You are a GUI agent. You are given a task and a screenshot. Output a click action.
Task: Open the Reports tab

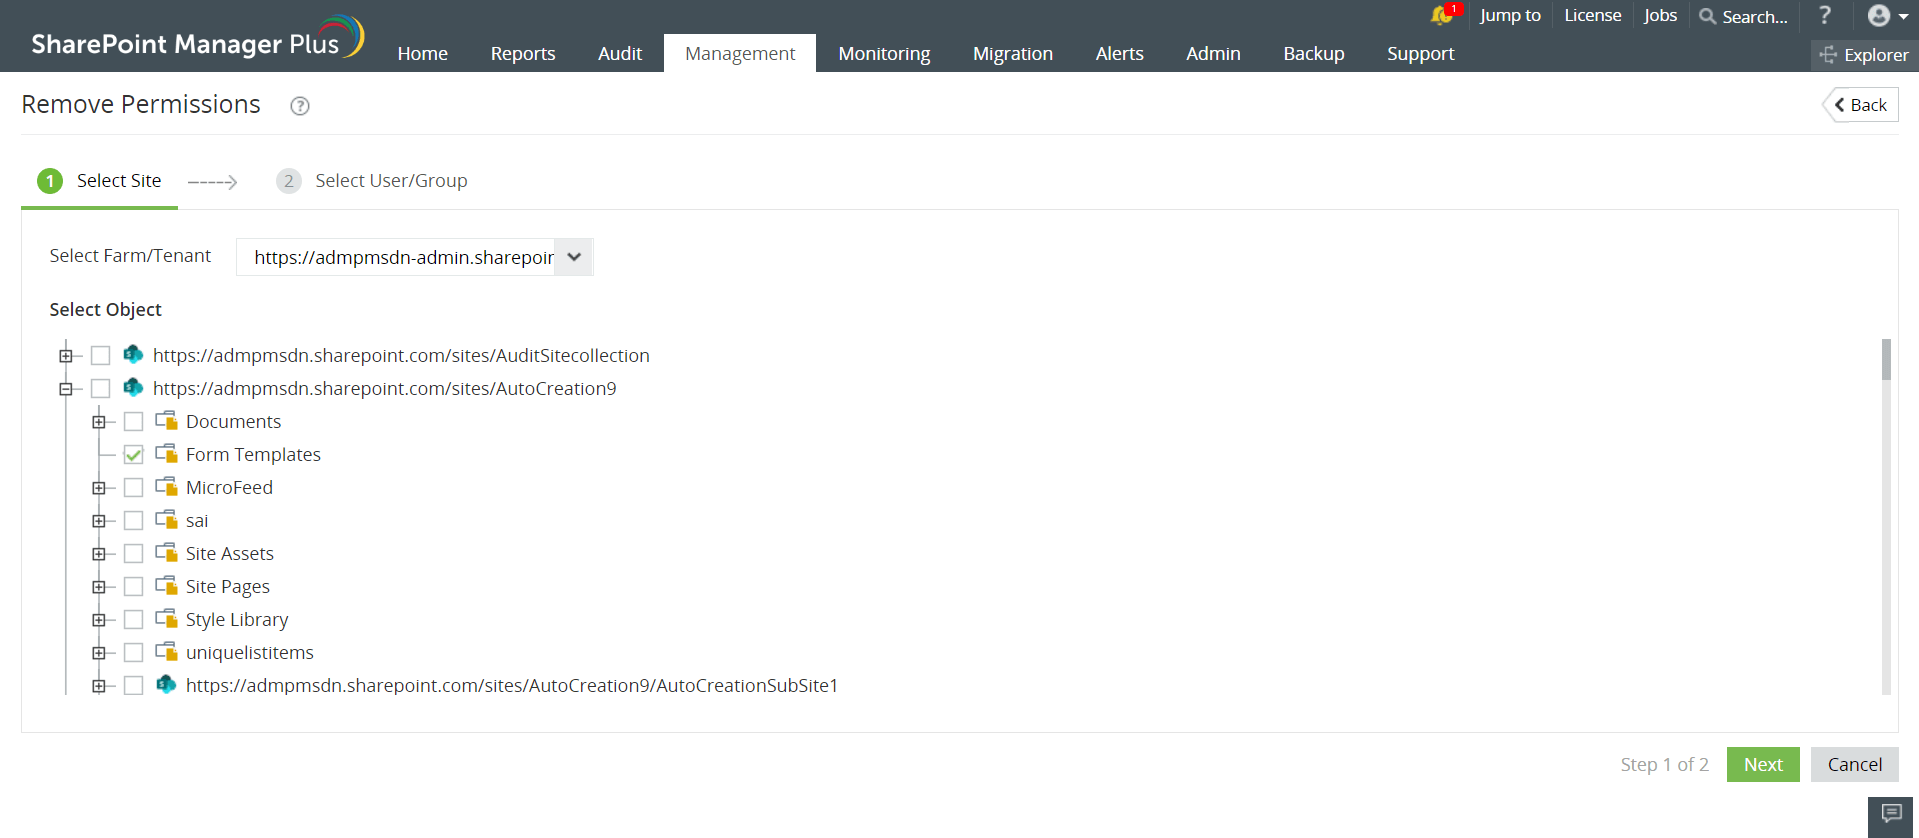pyautogui.click(x=523, y=53)
